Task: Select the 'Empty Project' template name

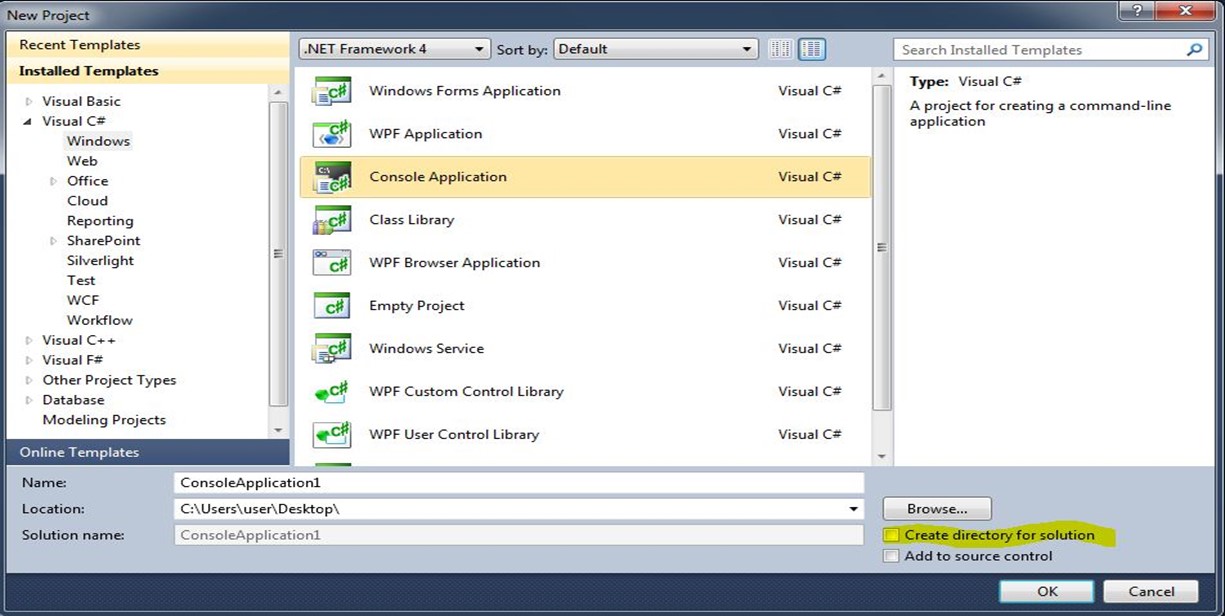Action: [x=417, y=306]
